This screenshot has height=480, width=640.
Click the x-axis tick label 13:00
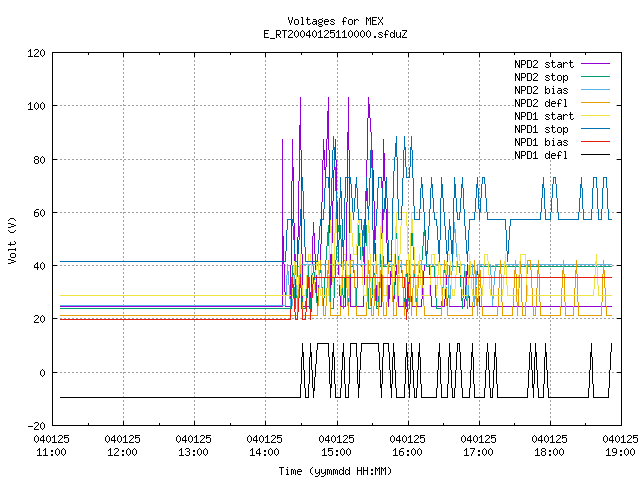click(x=193, y=452)
